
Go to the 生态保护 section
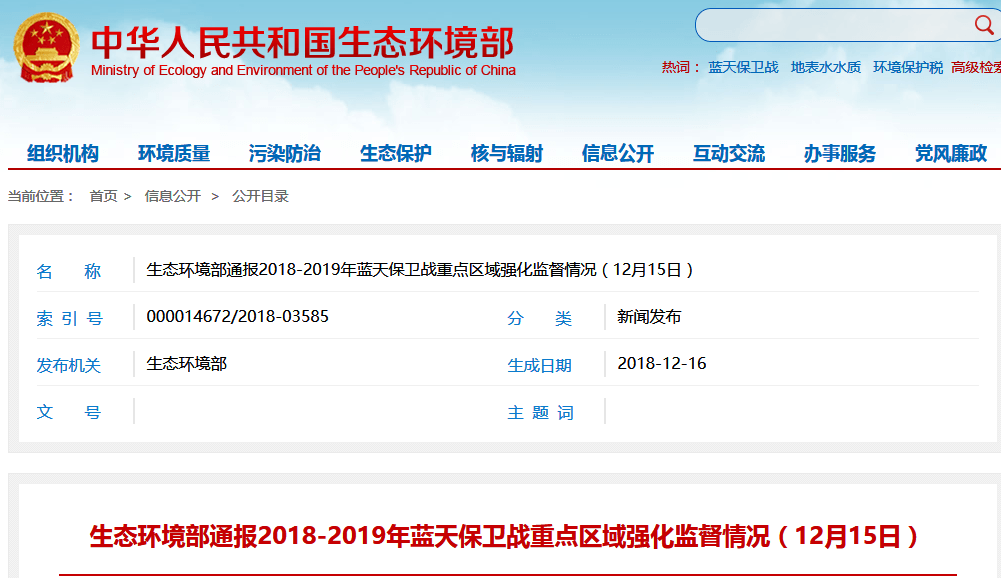coord(396,153)
